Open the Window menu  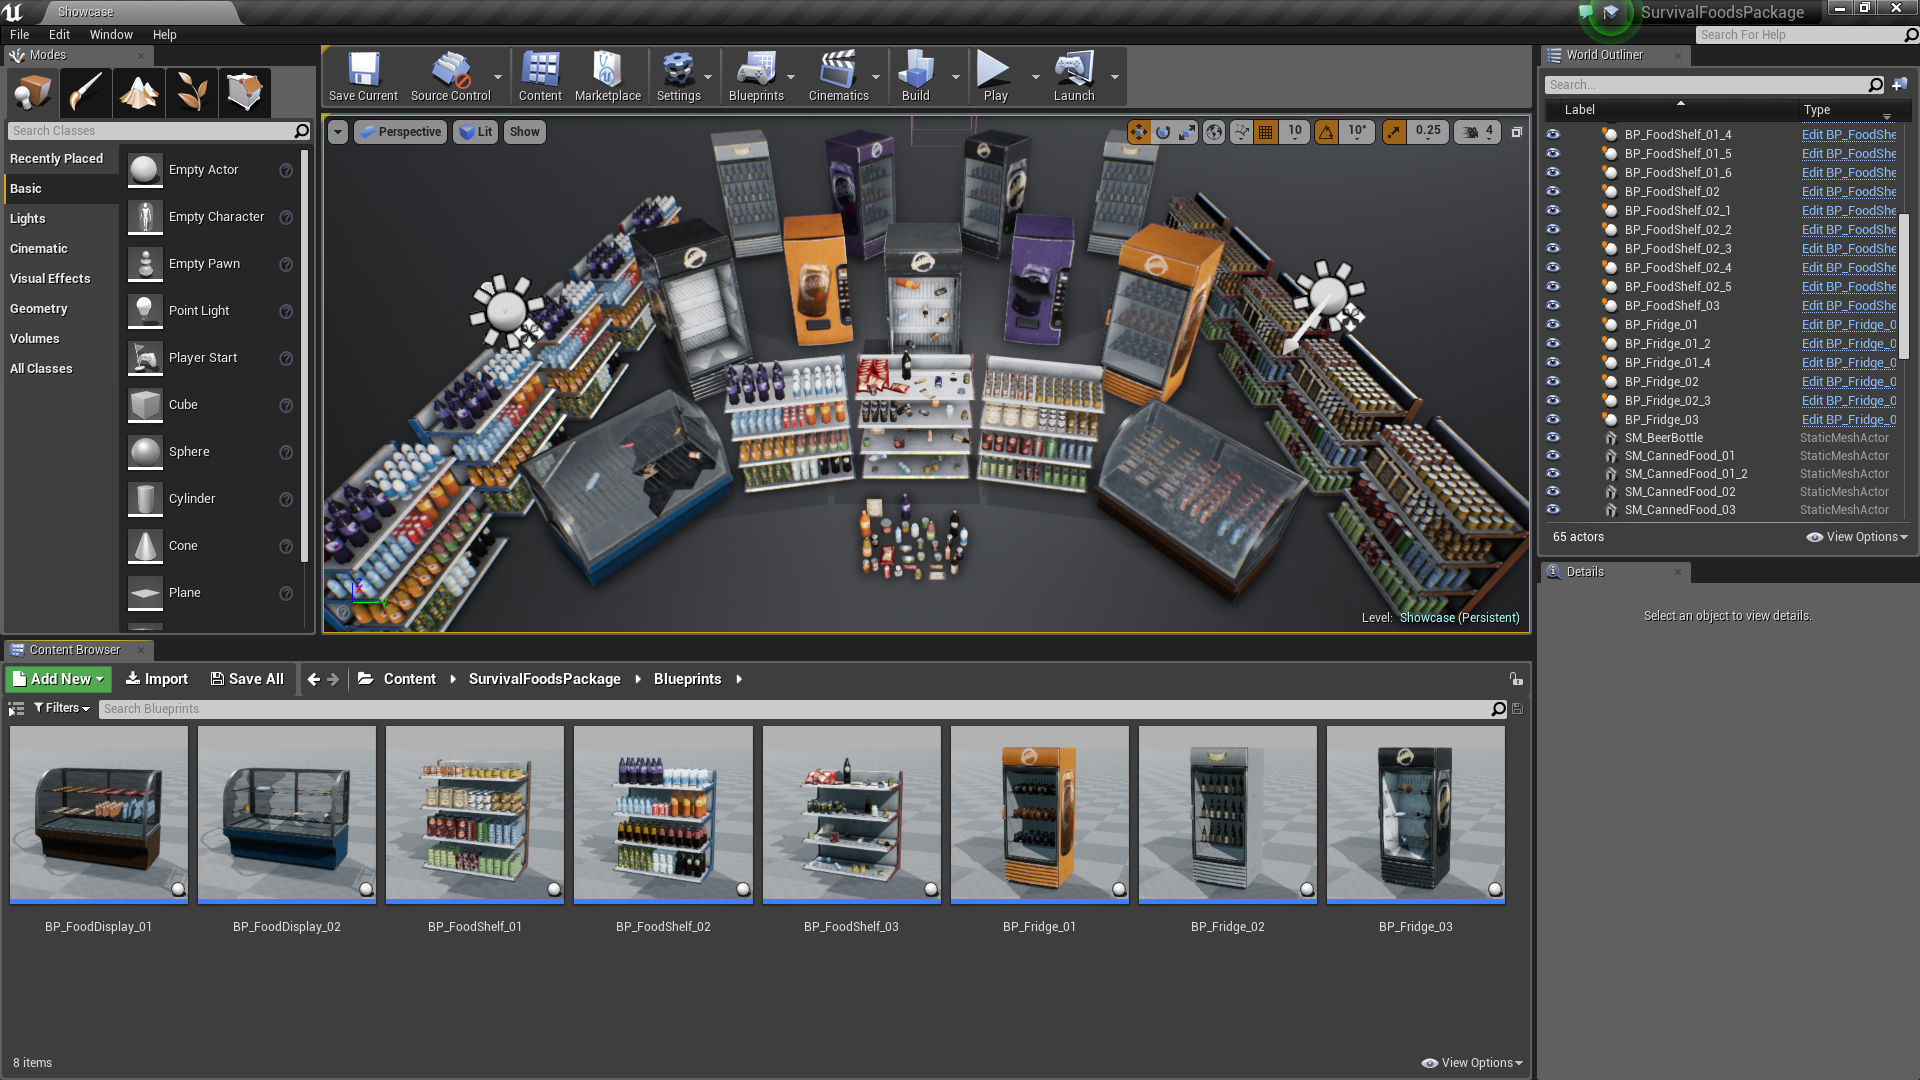click(x=111, y=34)
